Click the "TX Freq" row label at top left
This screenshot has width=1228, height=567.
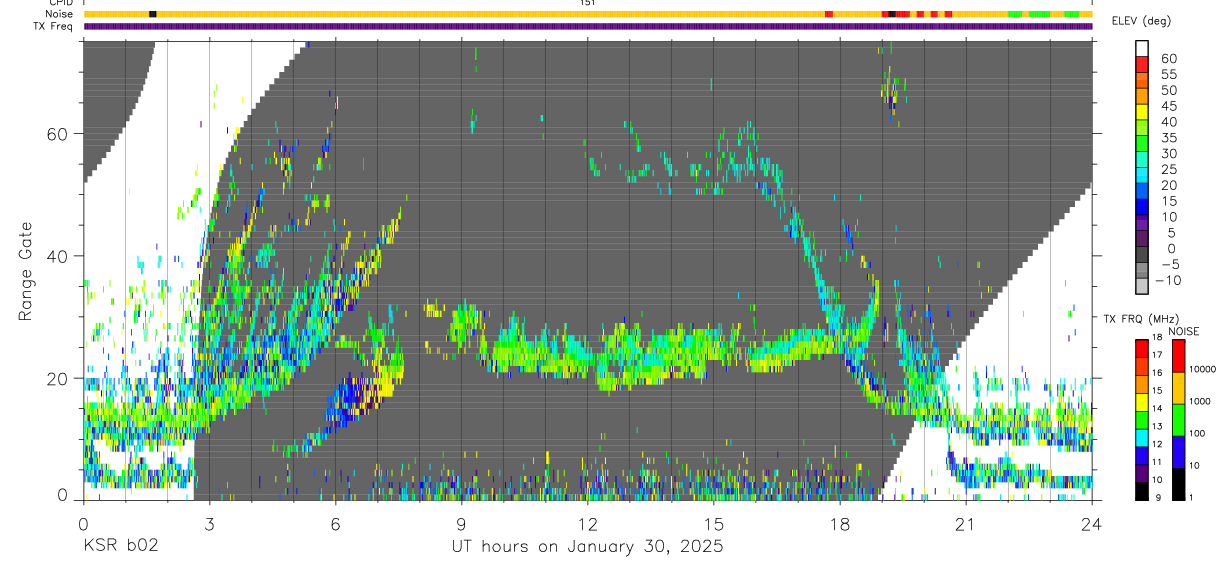[53, 26]
